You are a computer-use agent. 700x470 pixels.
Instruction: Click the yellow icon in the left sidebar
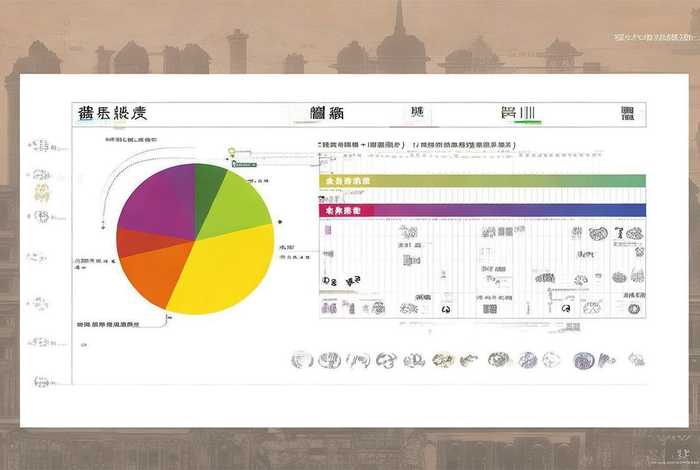tap(42, 193)
